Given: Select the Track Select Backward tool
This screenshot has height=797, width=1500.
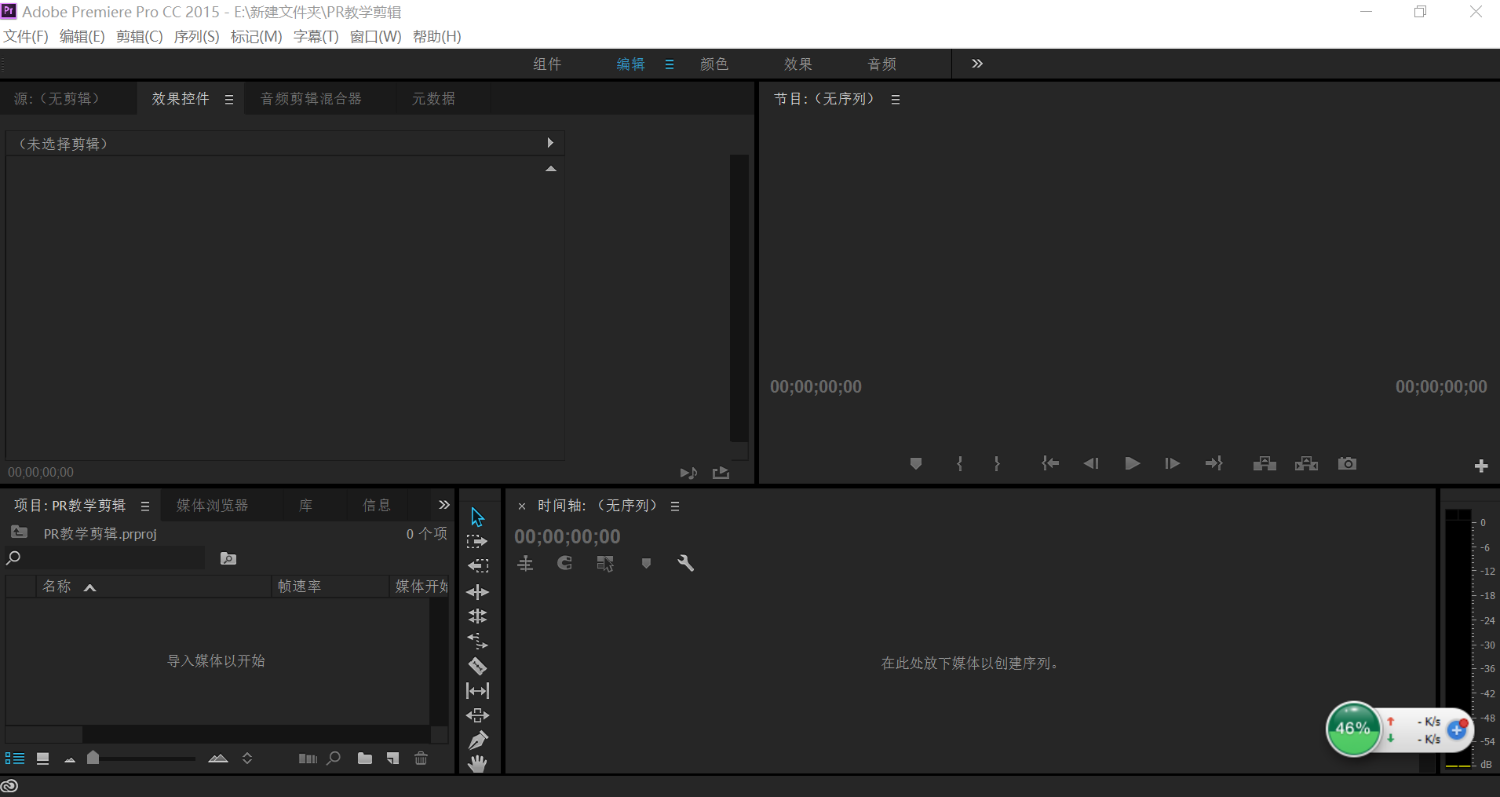Looking at the screenshot, I should pos(477,565).
